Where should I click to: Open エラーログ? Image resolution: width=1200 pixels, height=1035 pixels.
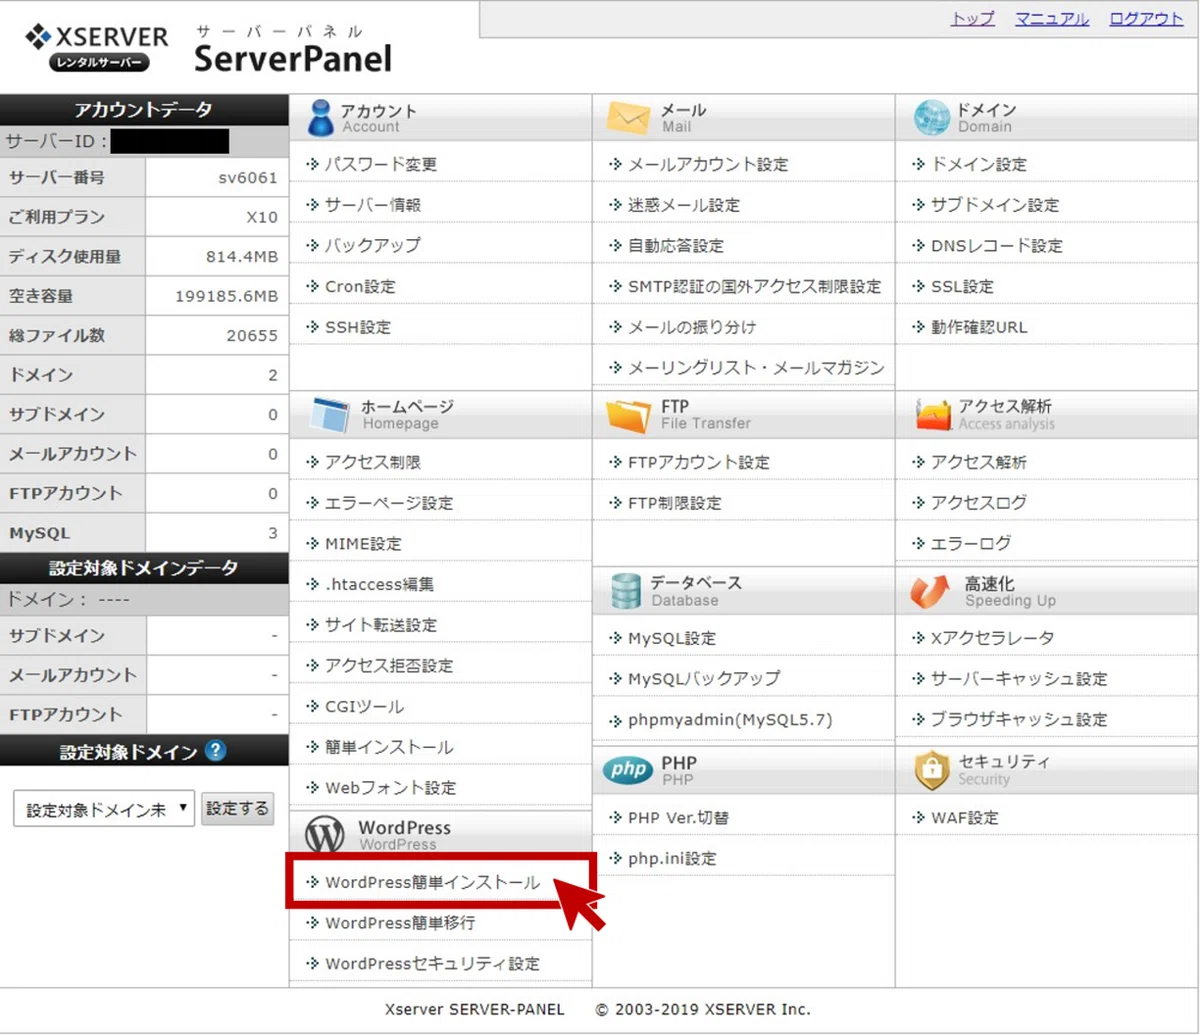(x=971, y=544)
